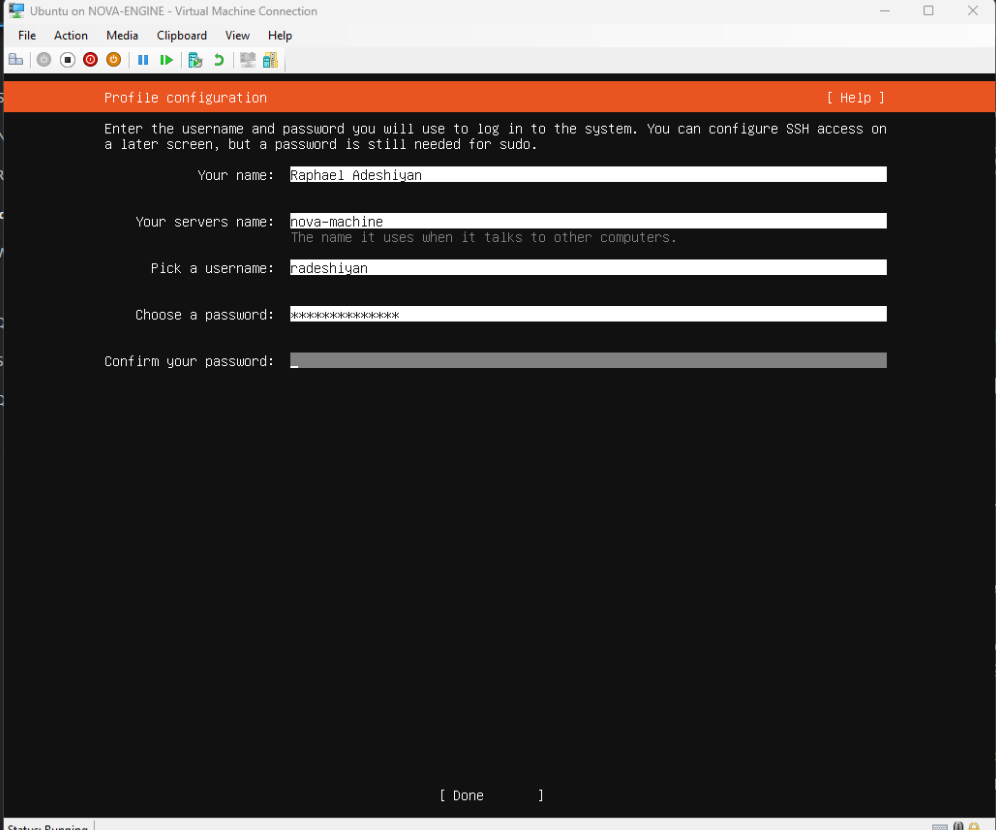Open the Media menu

[x=122, y=35]
